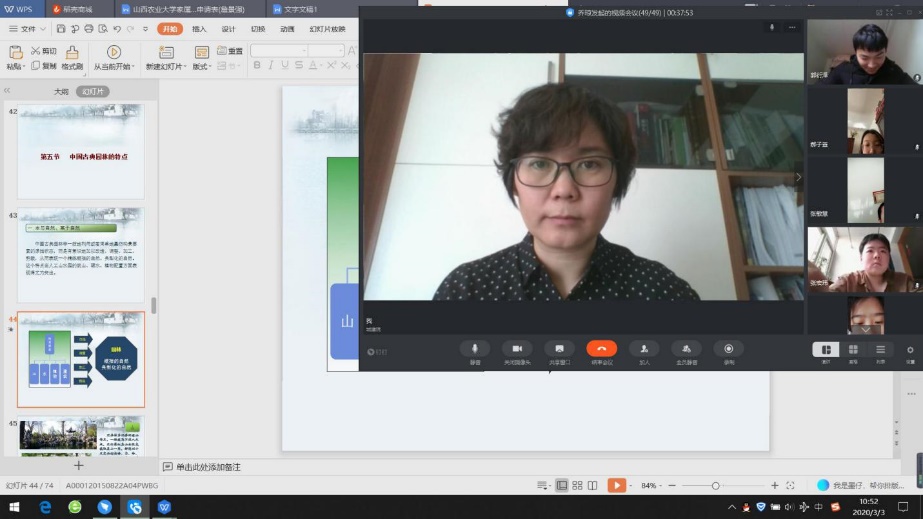This screenshot has width=923, height=519.
Task: Click the save icon in quick toolbar
Action: point(61,29)
